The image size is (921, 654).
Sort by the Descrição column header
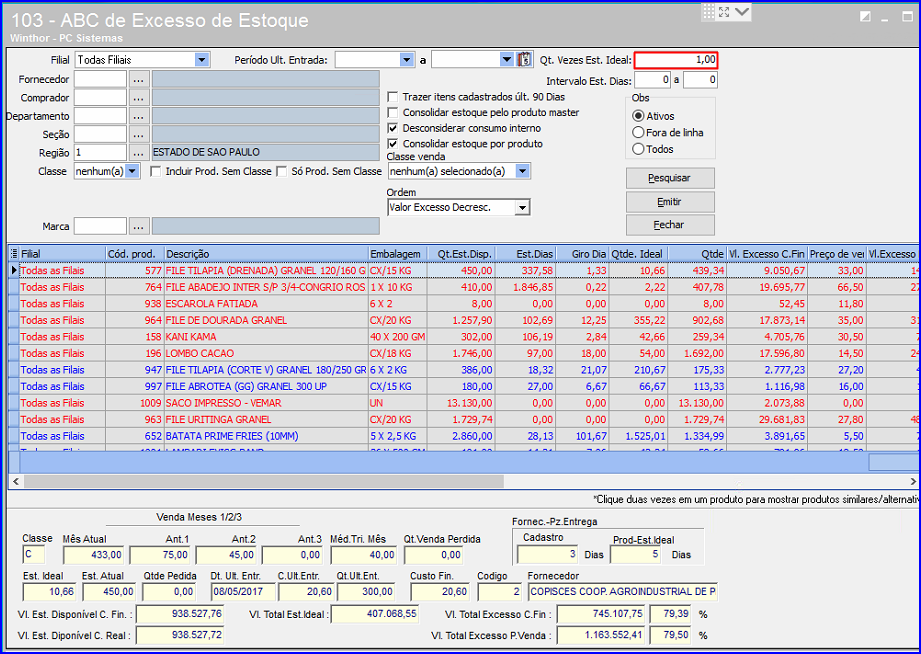[266, 254]
